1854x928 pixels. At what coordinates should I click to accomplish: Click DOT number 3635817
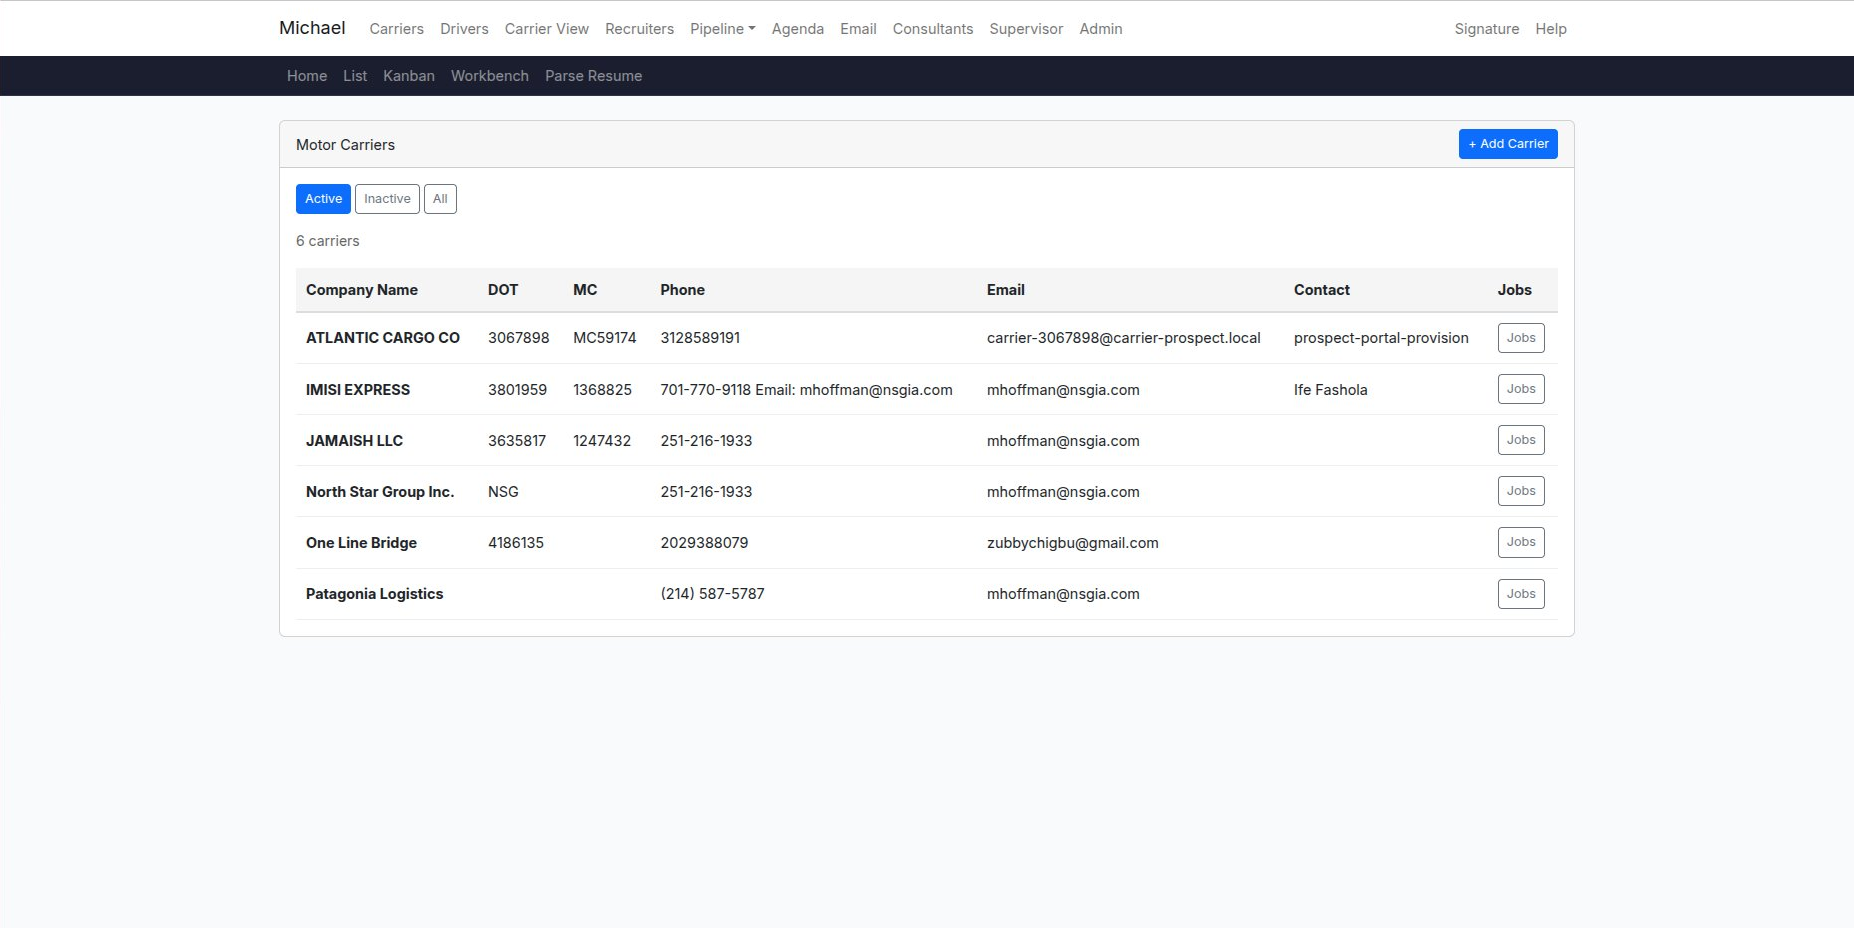tap(517, 441)
